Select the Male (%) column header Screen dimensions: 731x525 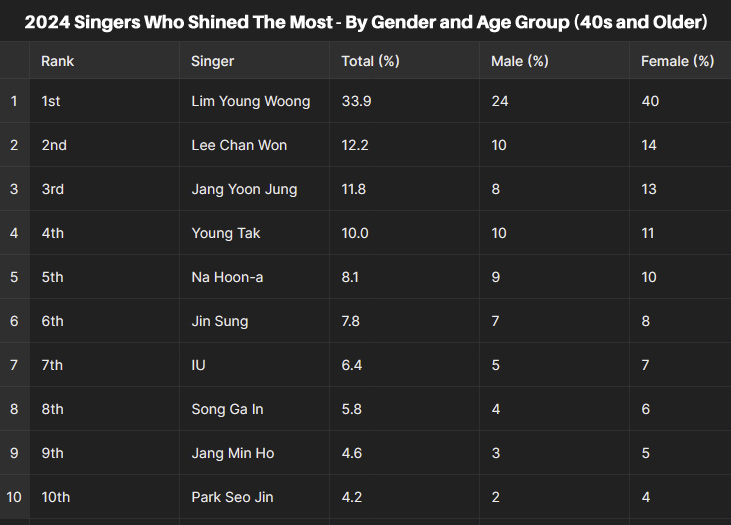(555, 61)
